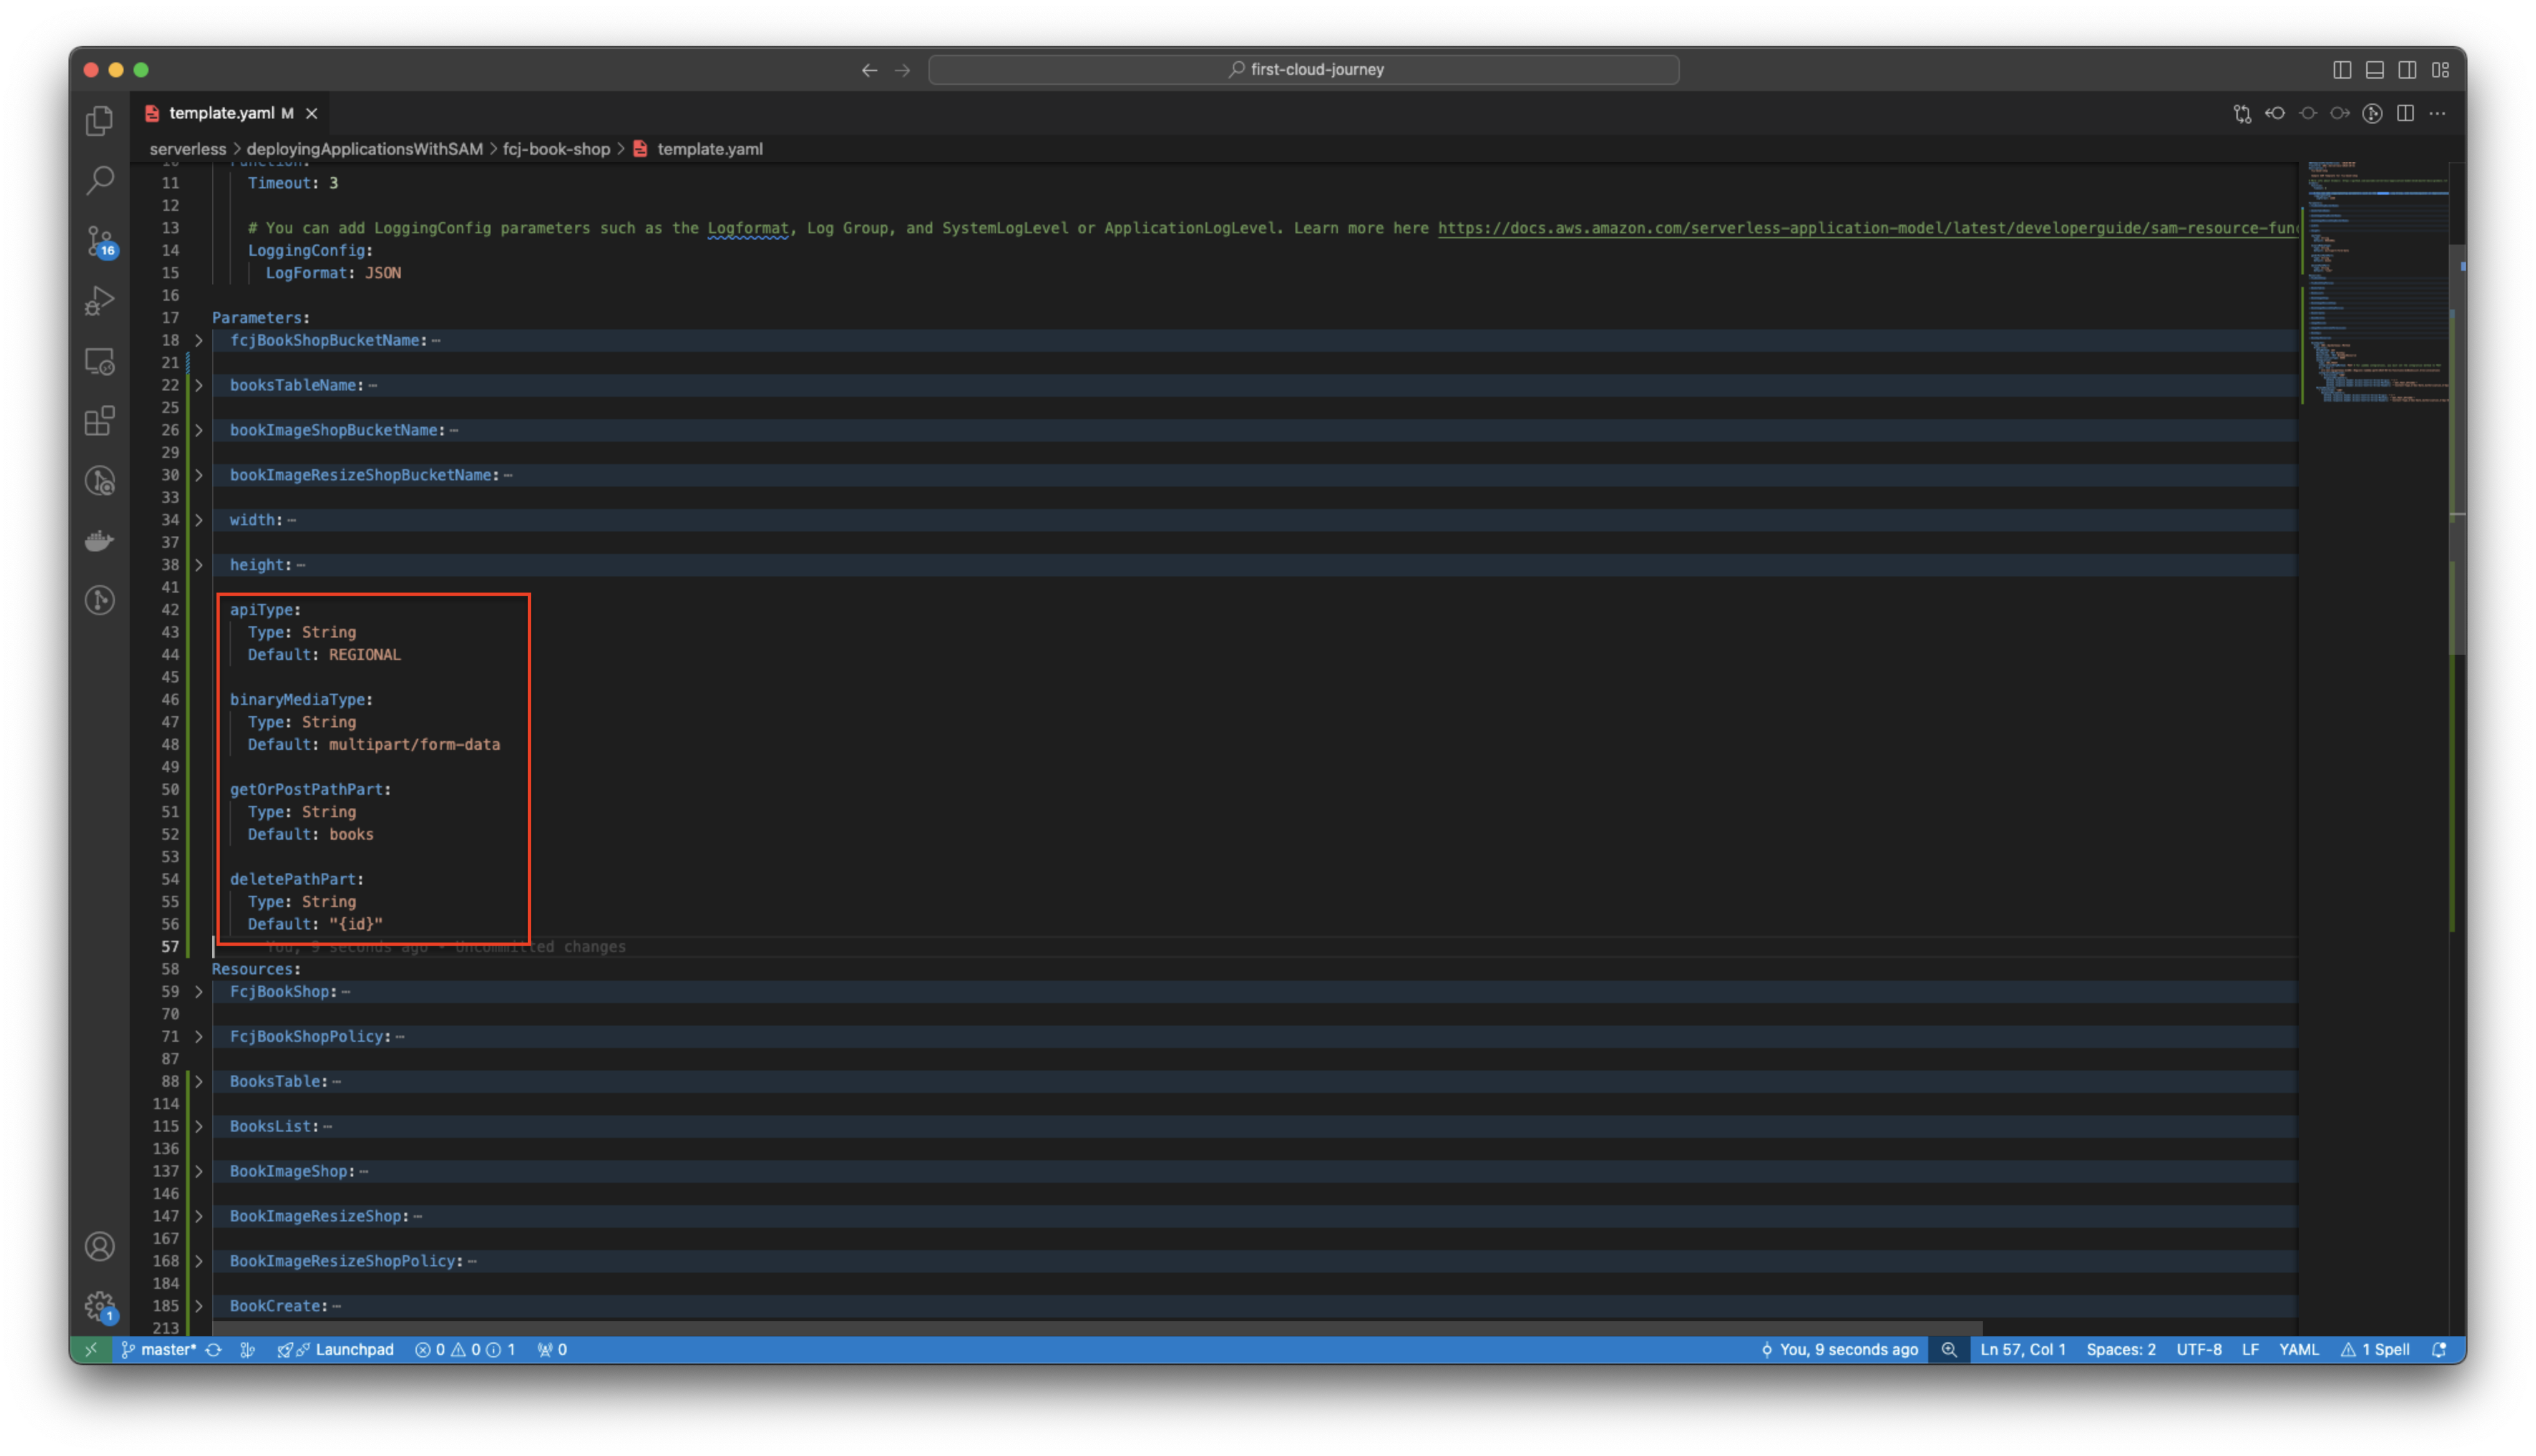The height and width of the screenshot is (1456, 2536).
Task: Change encoding via UTF-8
Action: (2199, 1350)
